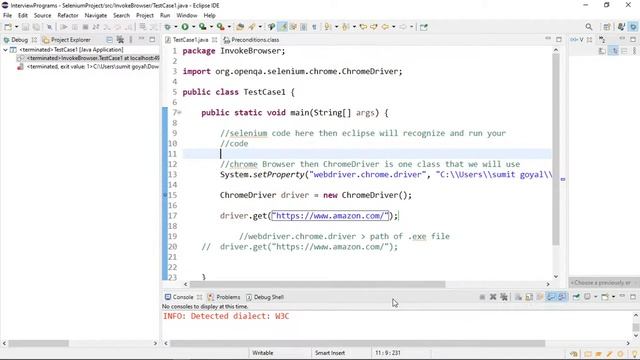Click the Open Perspective icon

pos(607,27)
